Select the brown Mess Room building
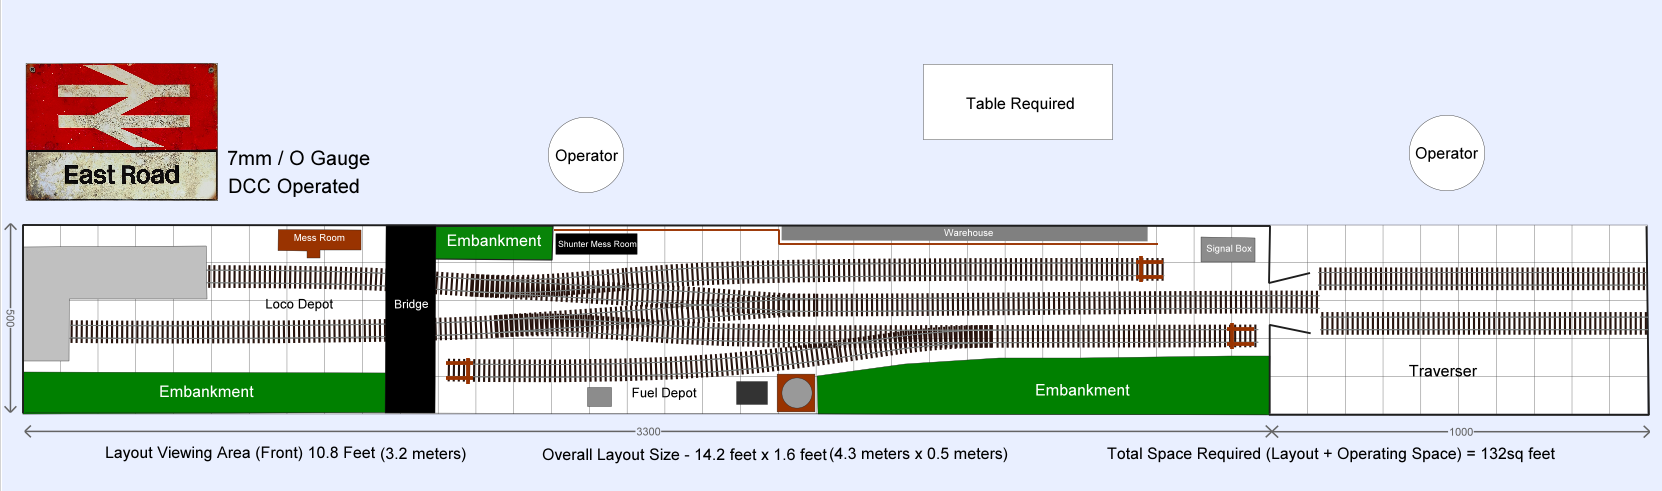 [x=319, y=239]
